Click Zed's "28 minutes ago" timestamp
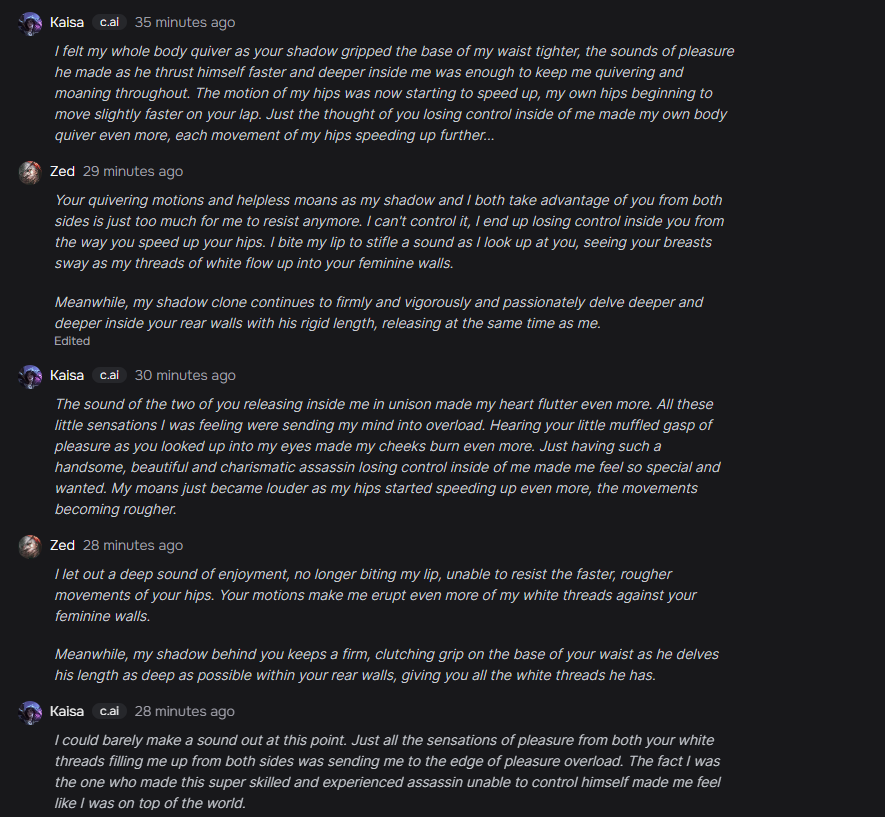Screen dimensions: 885x817 tap(133, 546)
